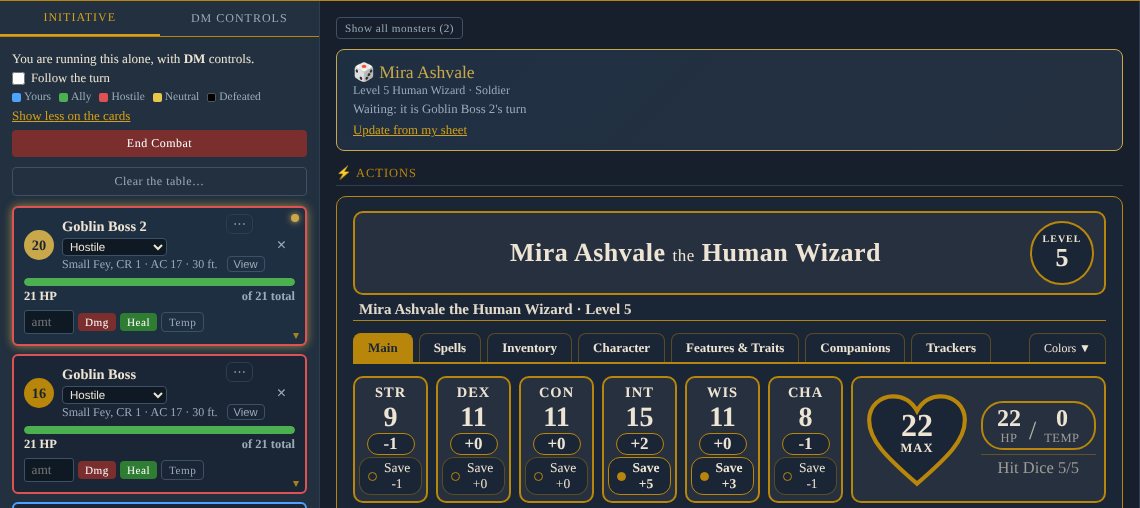Click the yellow Neutral legend swatch

(157, 97)
